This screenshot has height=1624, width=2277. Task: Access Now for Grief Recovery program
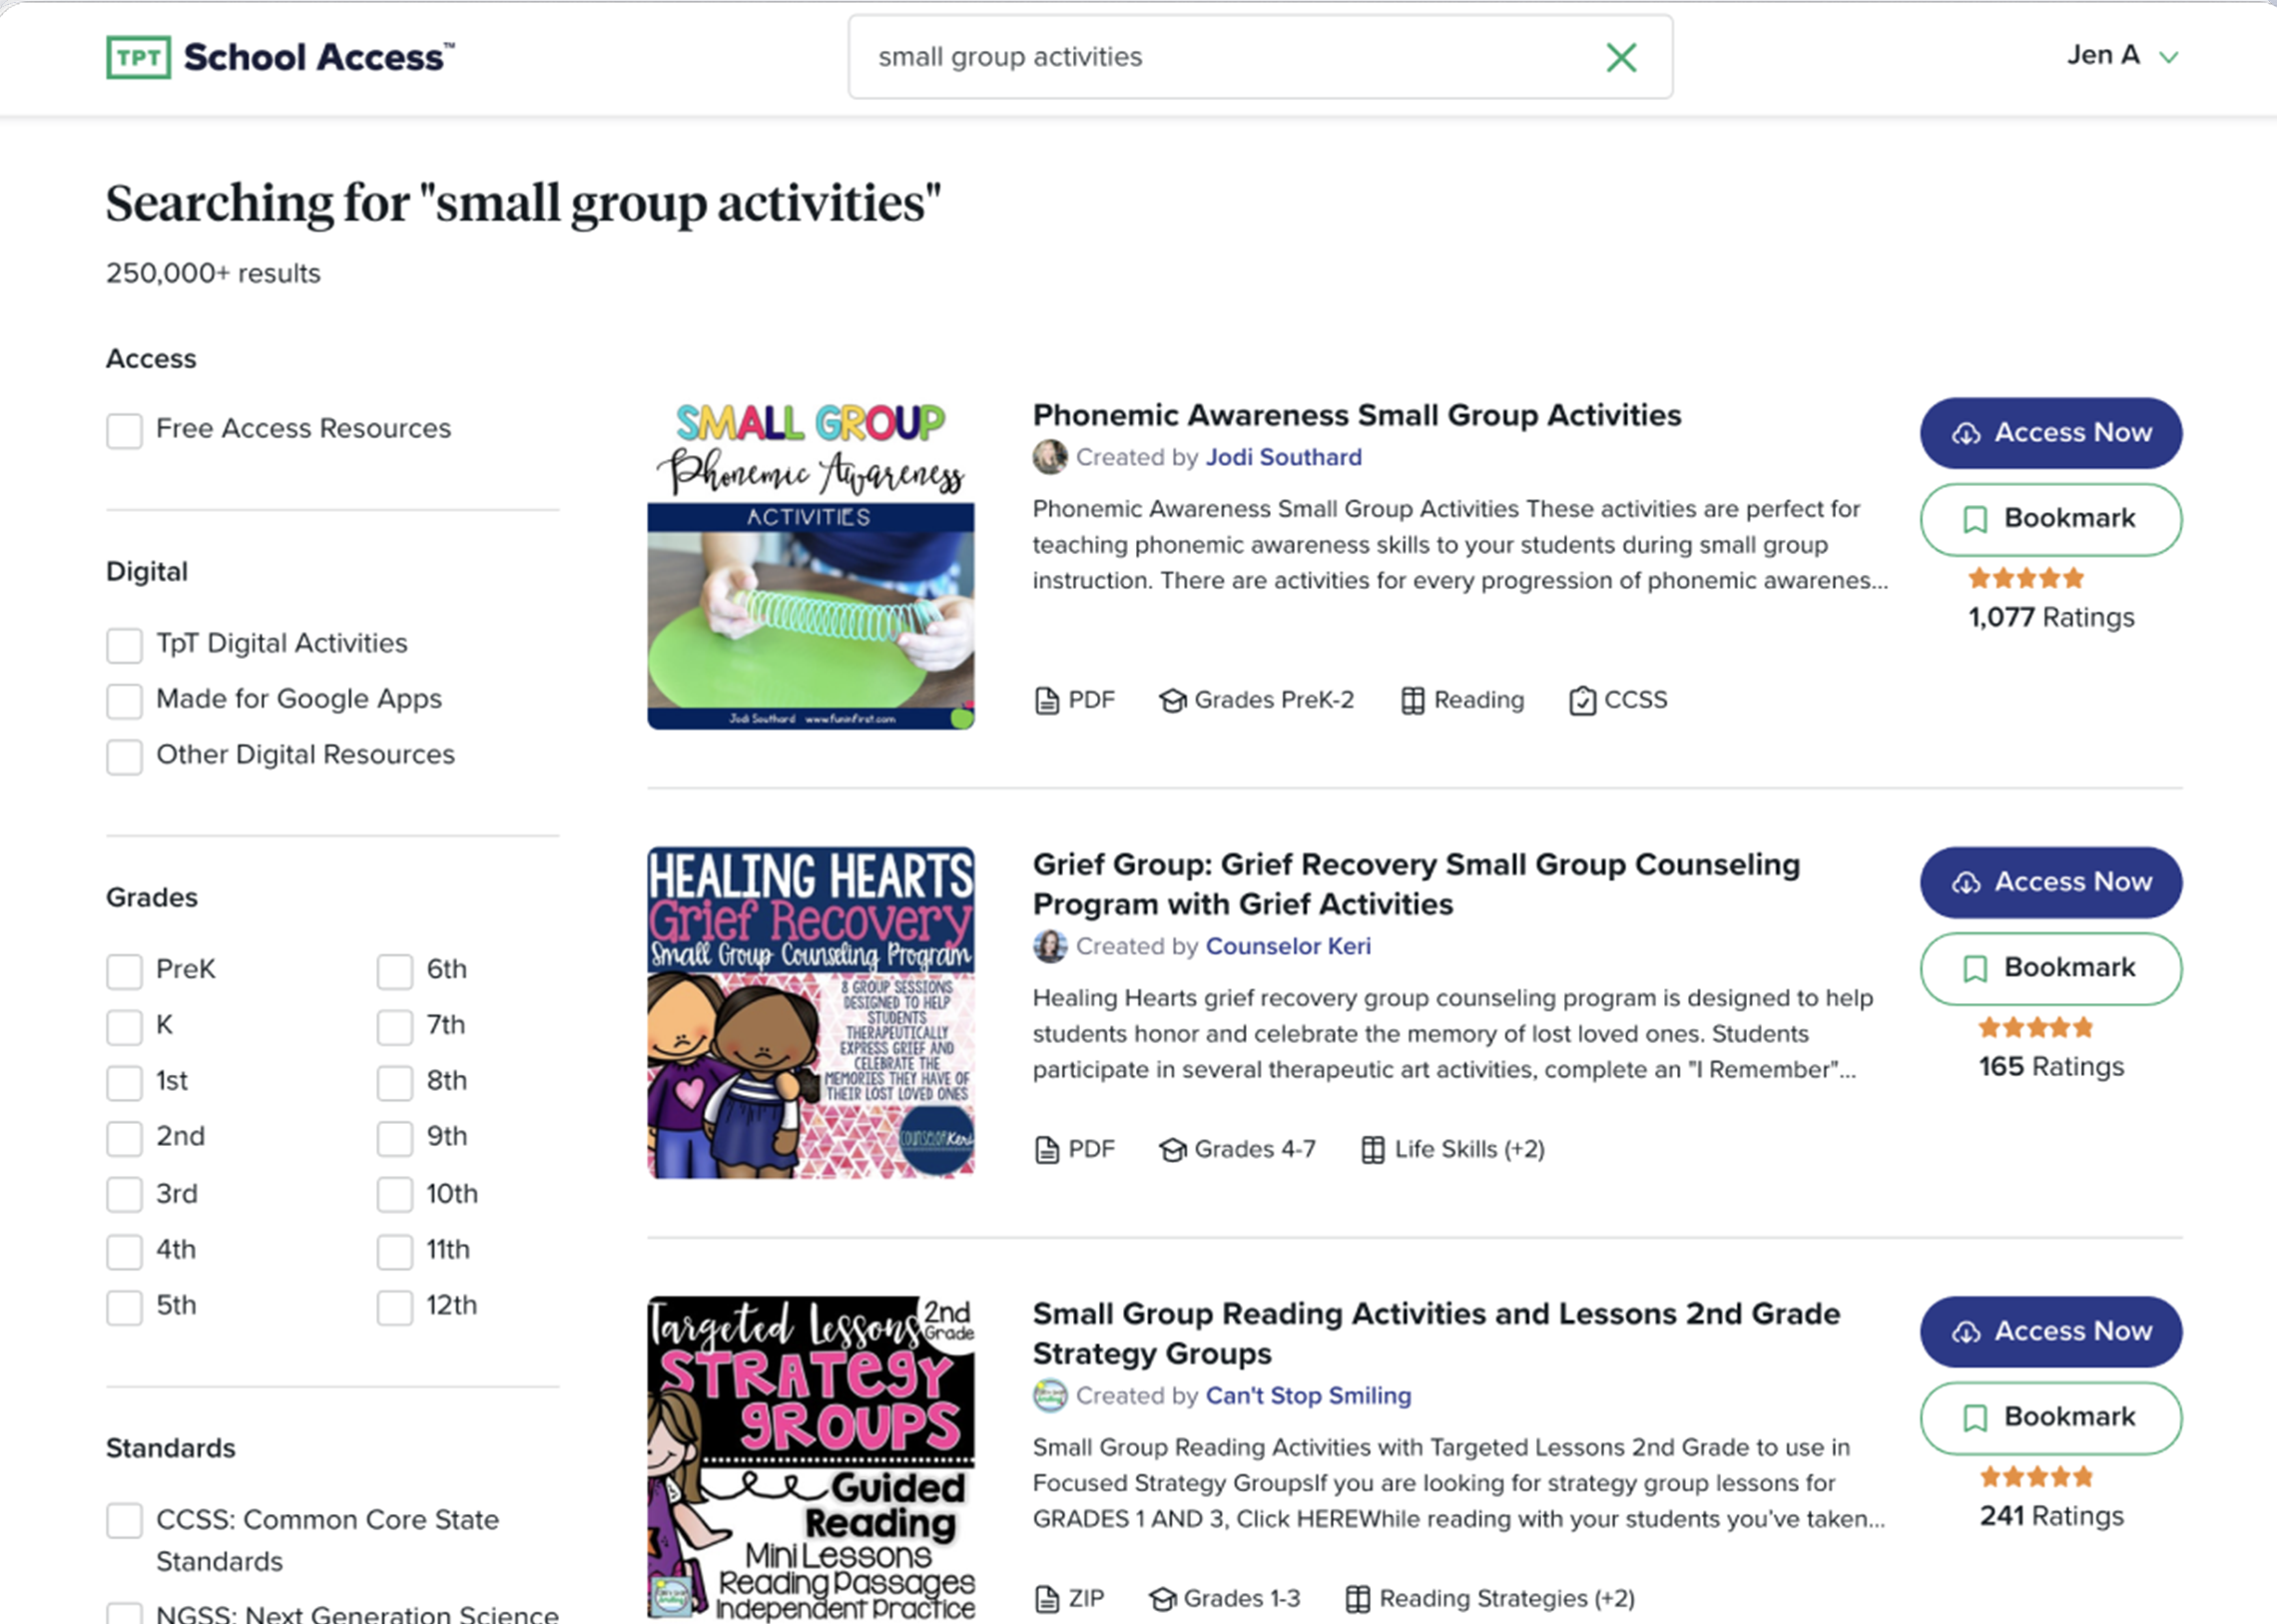tap(2050, 882)
